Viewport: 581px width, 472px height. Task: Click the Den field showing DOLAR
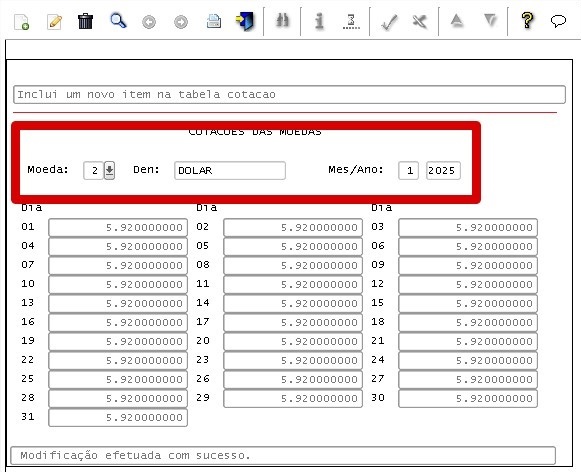[x=230, y=170]
